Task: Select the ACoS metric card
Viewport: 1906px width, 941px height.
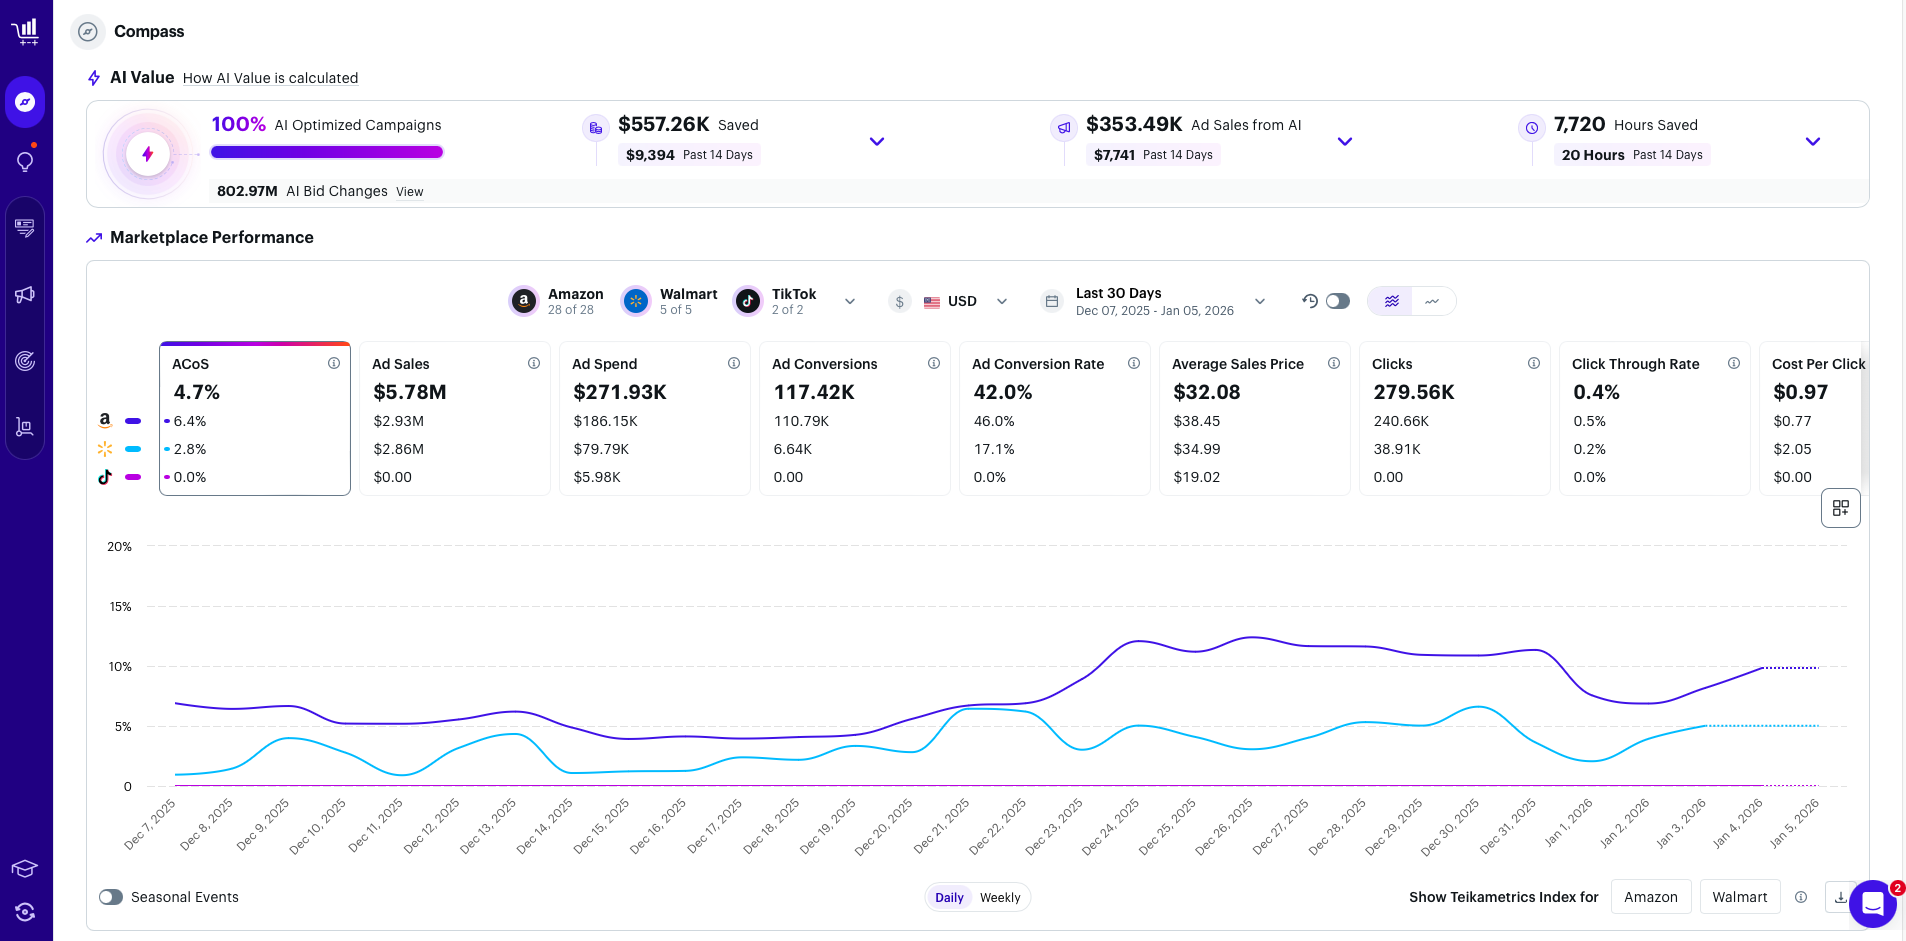Action: pos(255,419)
